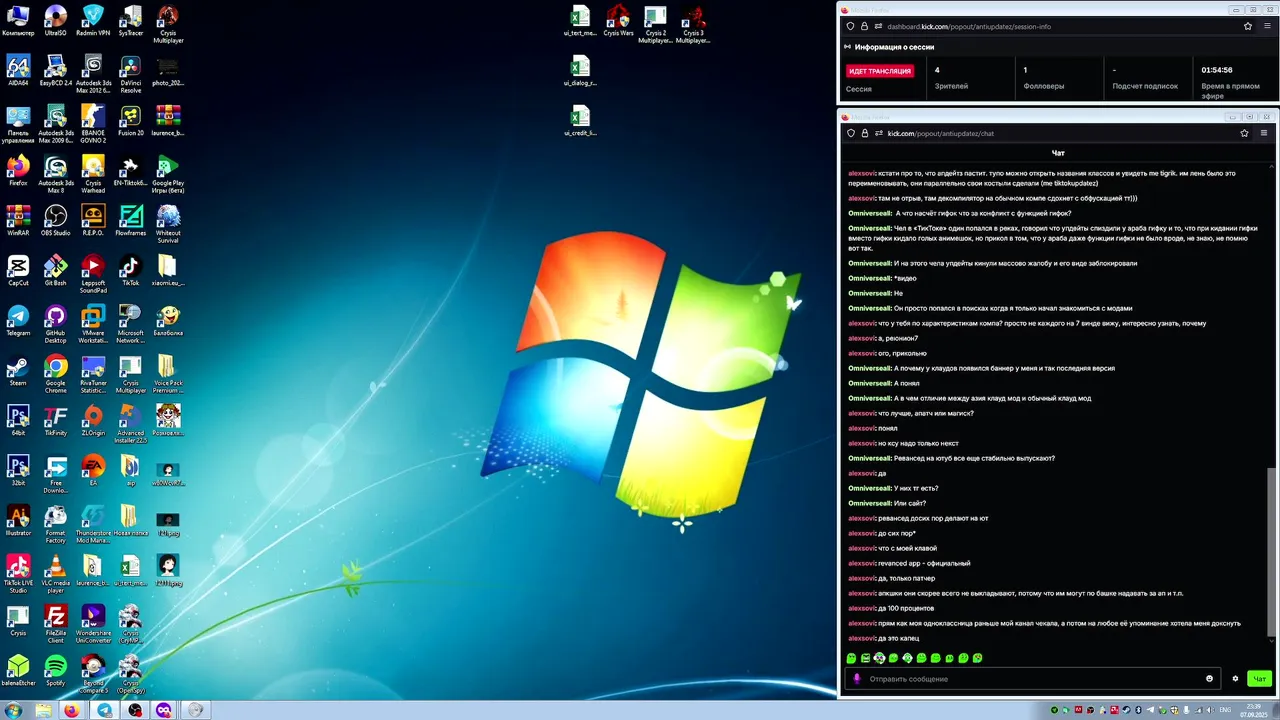Select the R.E.P.O. game shortcut
This screenshot has height=720, width=1280.
(x=93, y=221)
